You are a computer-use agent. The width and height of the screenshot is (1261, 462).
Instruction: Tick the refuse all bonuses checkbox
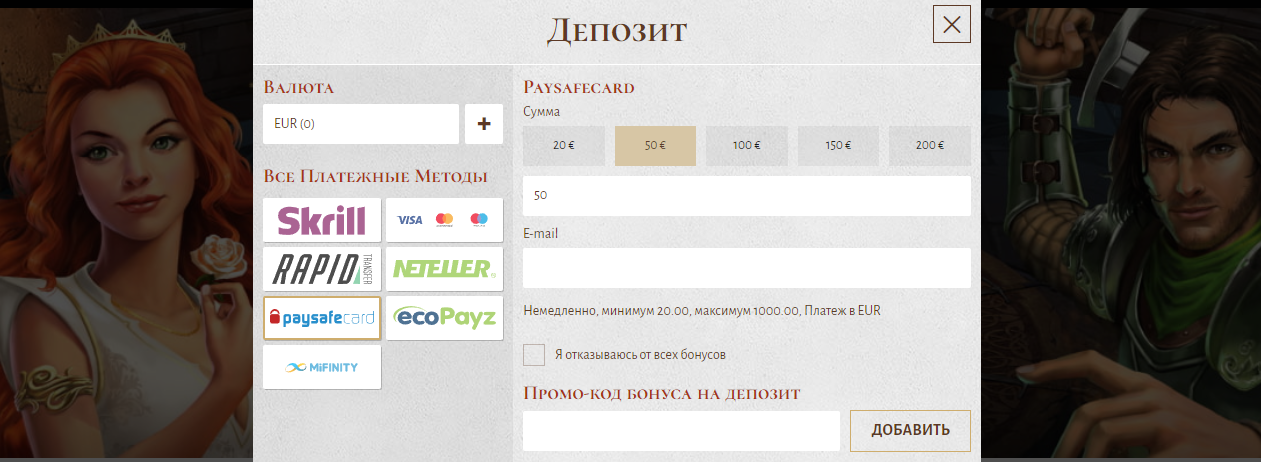tap(534, 355)
